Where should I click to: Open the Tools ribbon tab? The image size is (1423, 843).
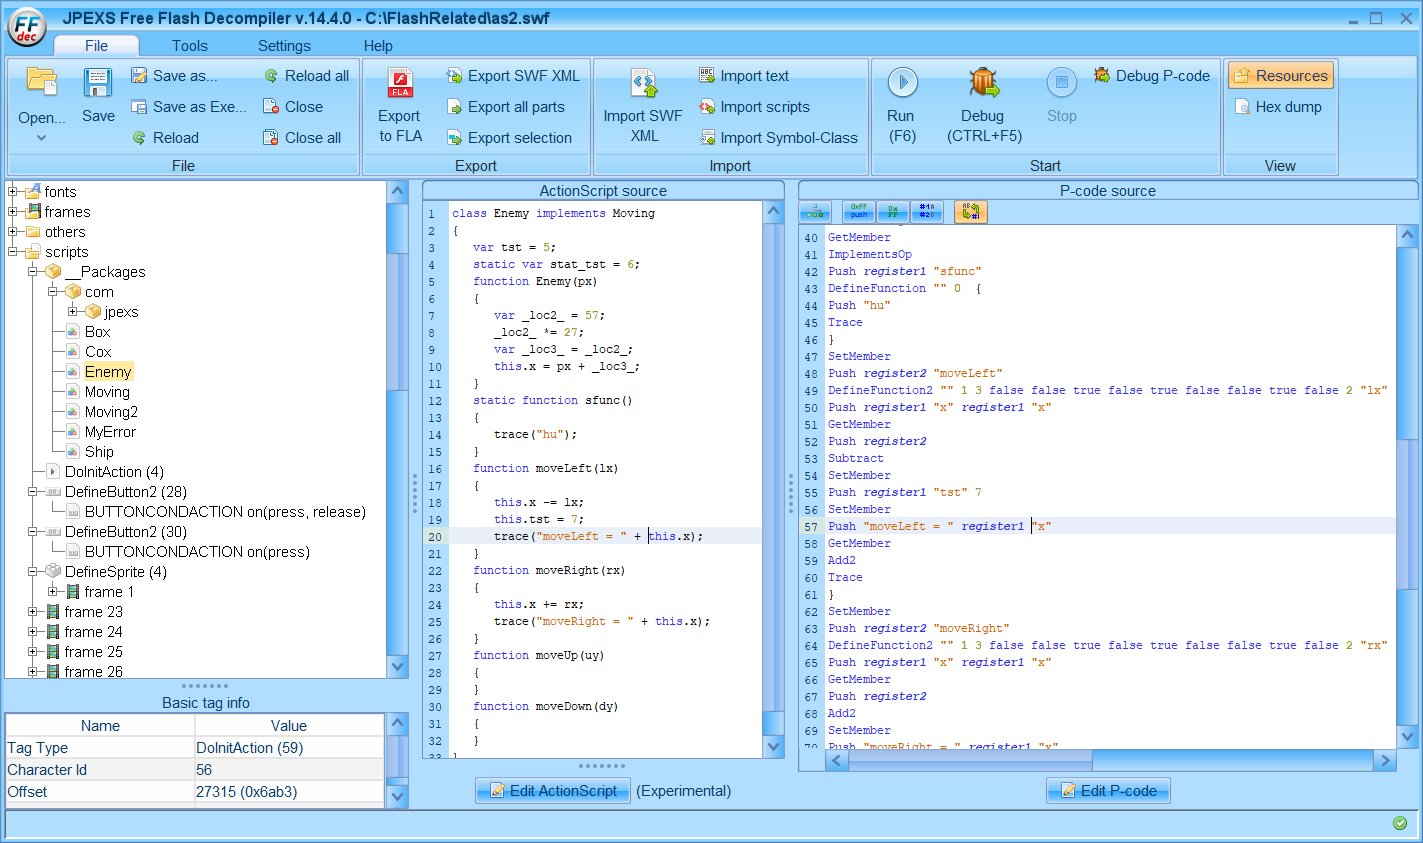189,46
